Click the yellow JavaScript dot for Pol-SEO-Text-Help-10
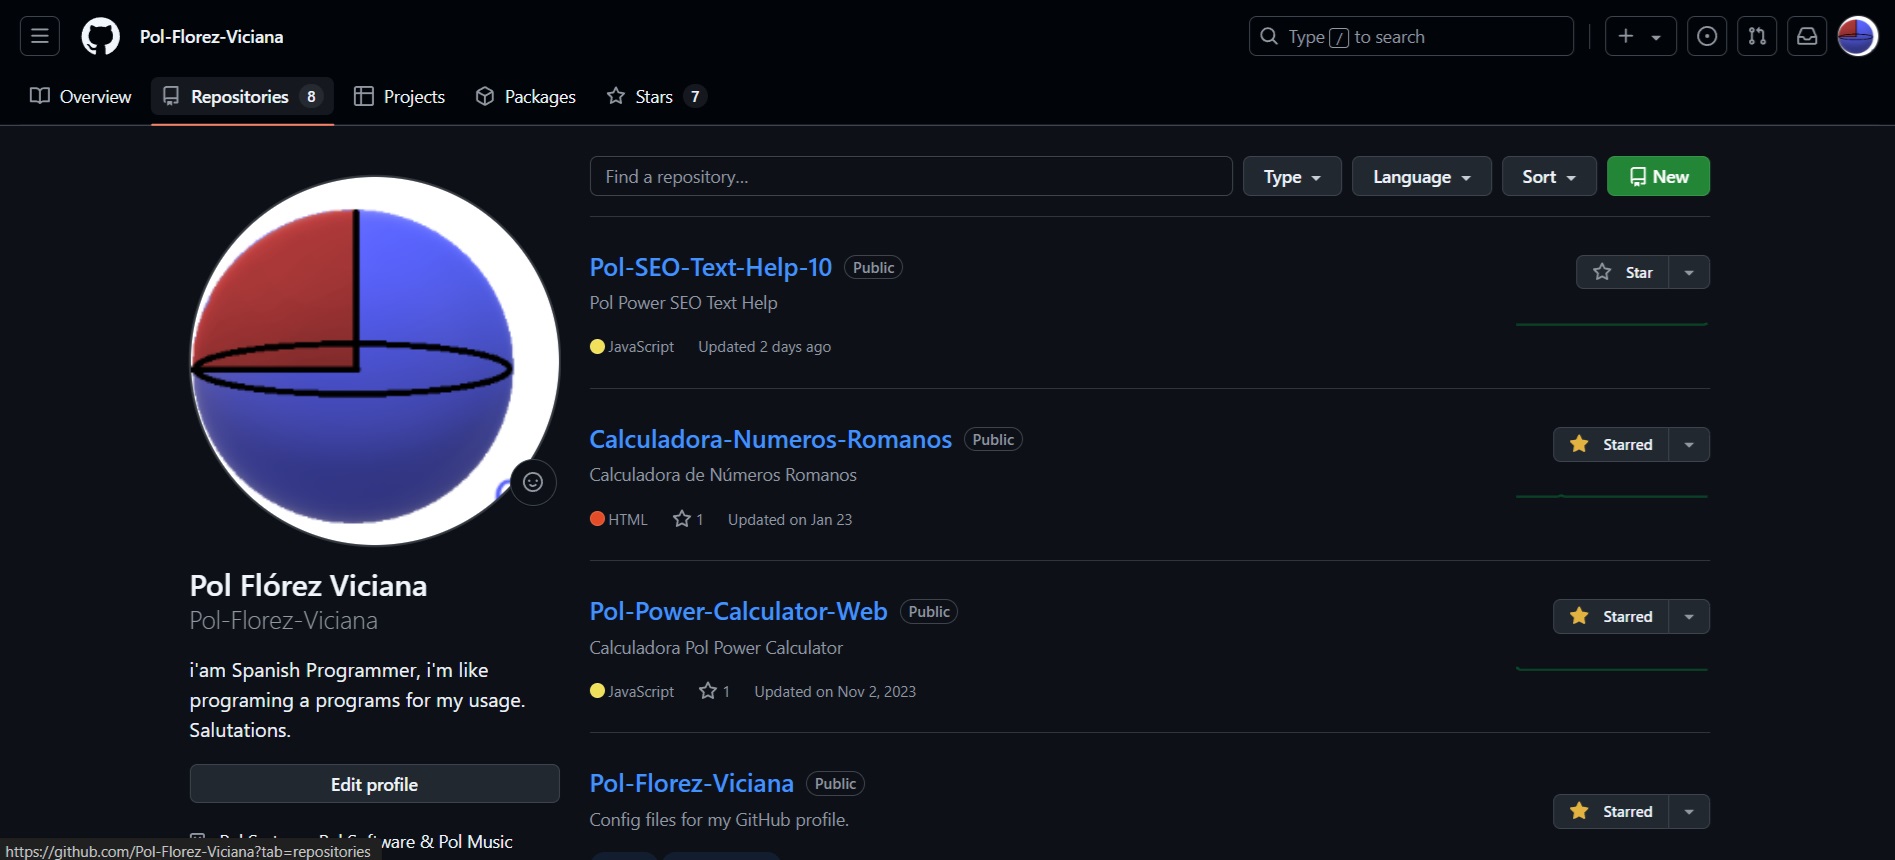This screenshot has height=860, width=1895. pos(597,346)
